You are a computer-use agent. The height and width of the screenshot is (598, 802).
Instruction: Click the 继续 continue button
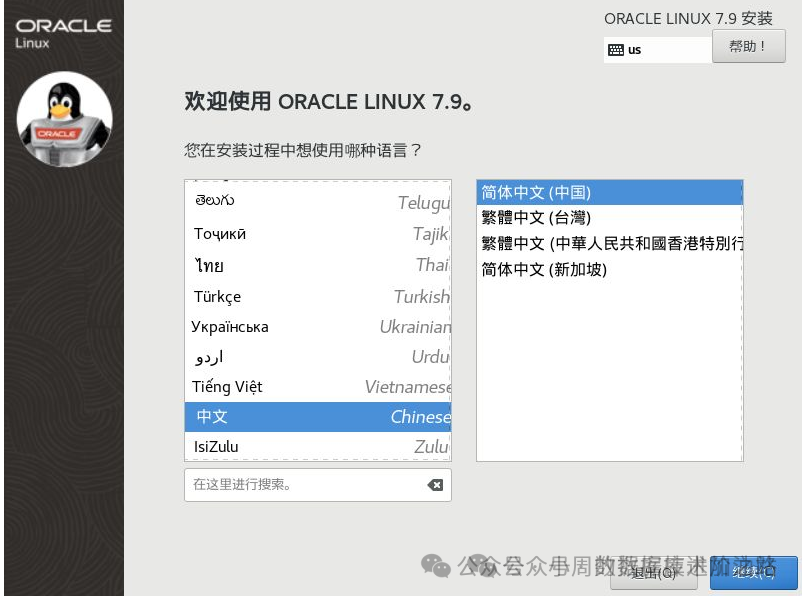point(753,573)
